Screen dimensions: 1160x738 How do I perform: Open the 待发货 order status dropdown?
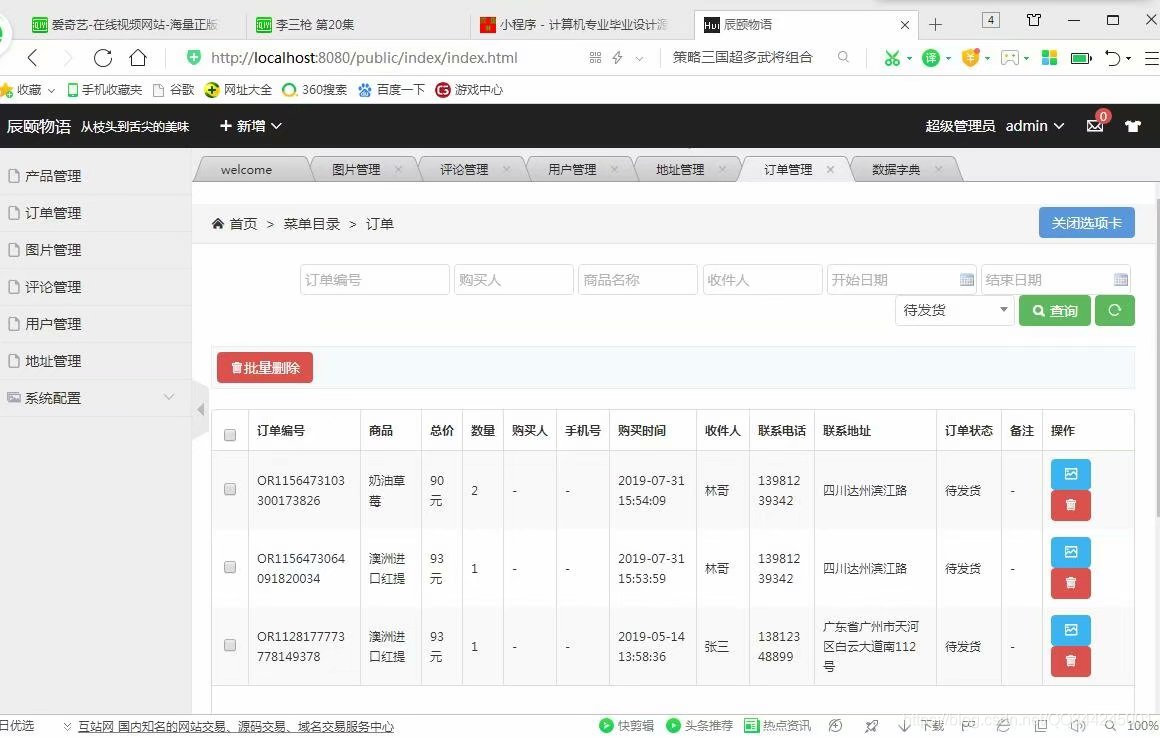(954, 310)
